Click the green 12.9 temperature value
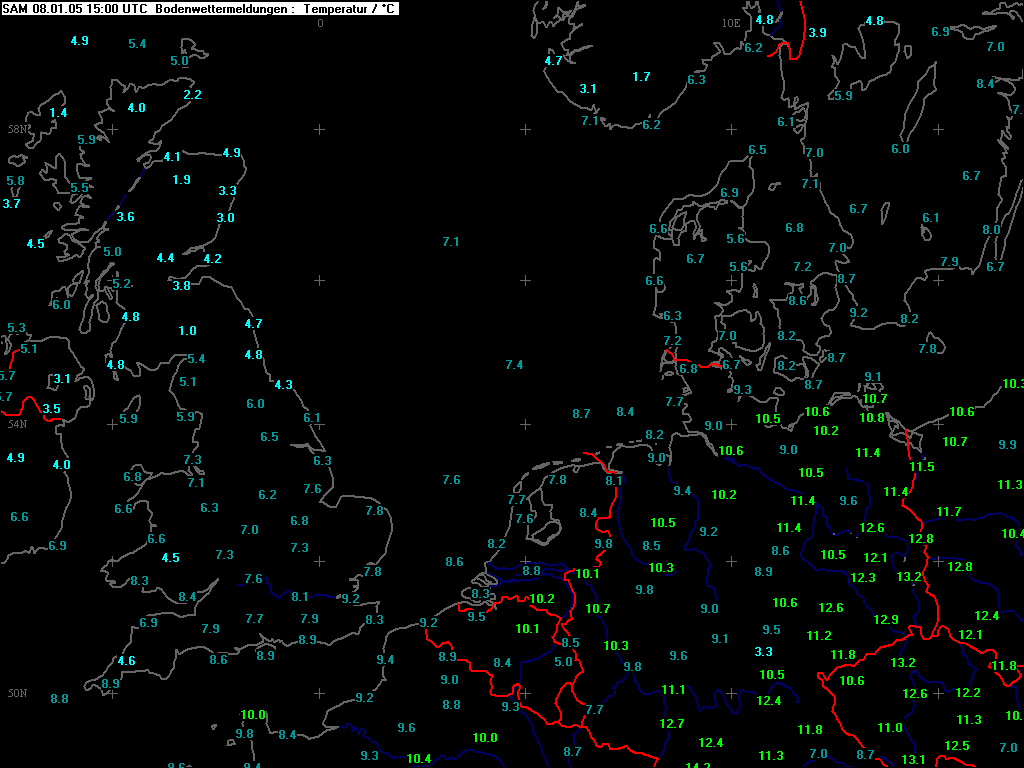The width and height of the screenshot is (1024, 768). click(x=886, y=619)
